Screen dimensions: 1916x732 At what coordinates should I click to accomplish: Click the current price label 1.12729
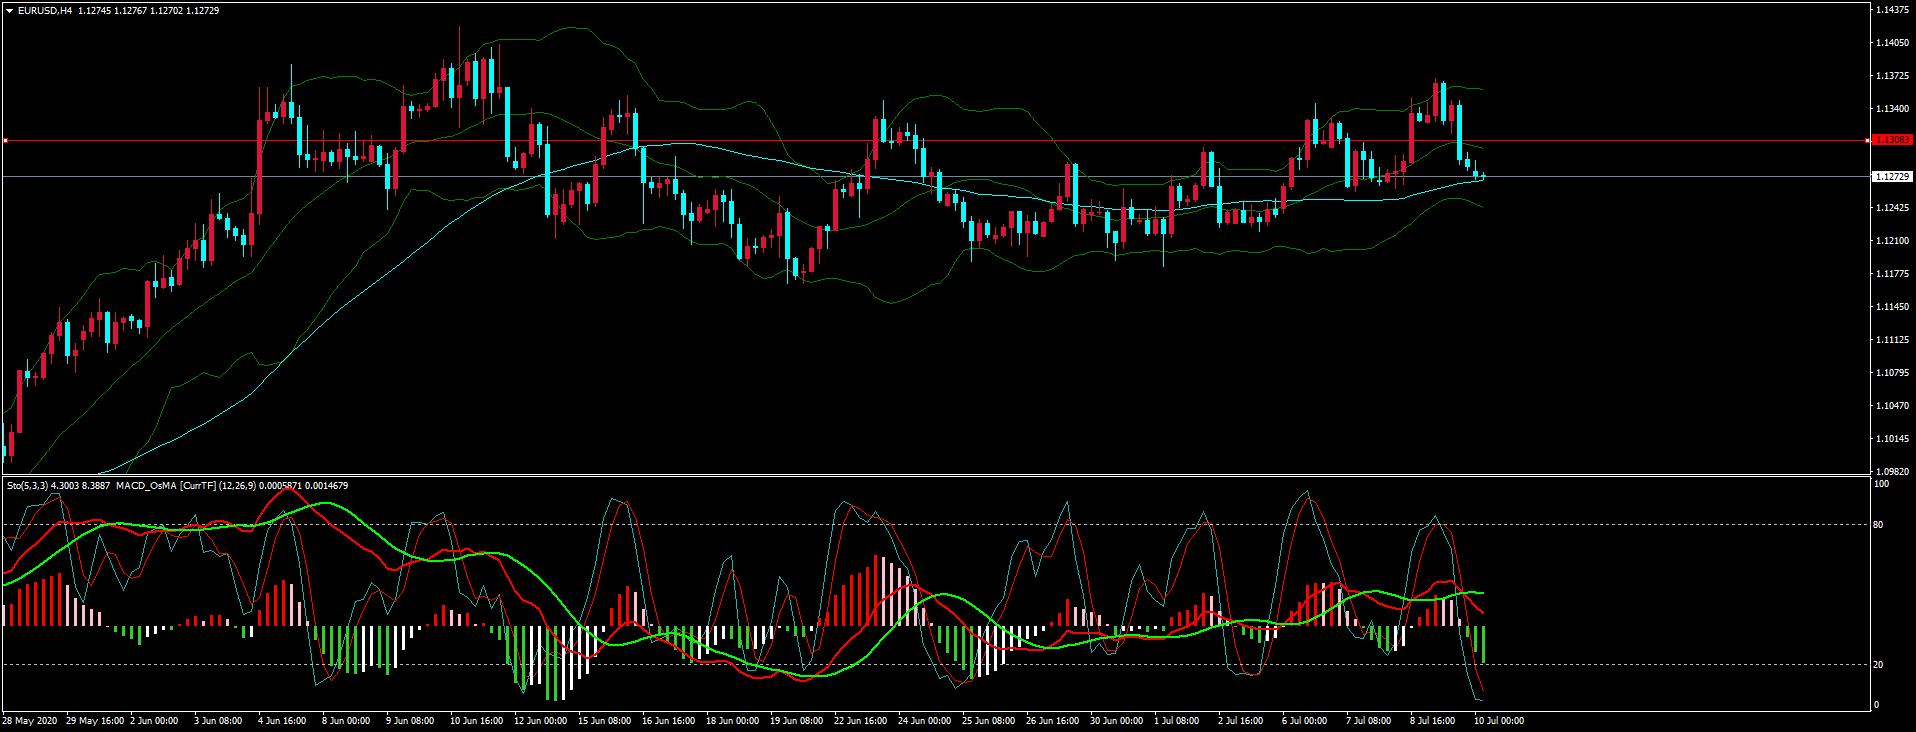click(x=1892, y=176)
